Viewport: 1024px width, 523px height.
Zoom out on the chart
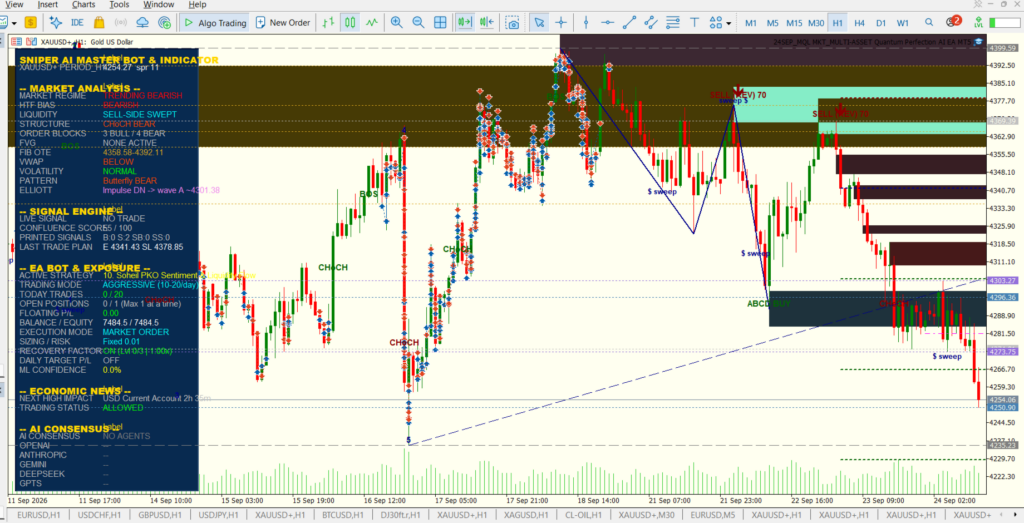[418, 23]
